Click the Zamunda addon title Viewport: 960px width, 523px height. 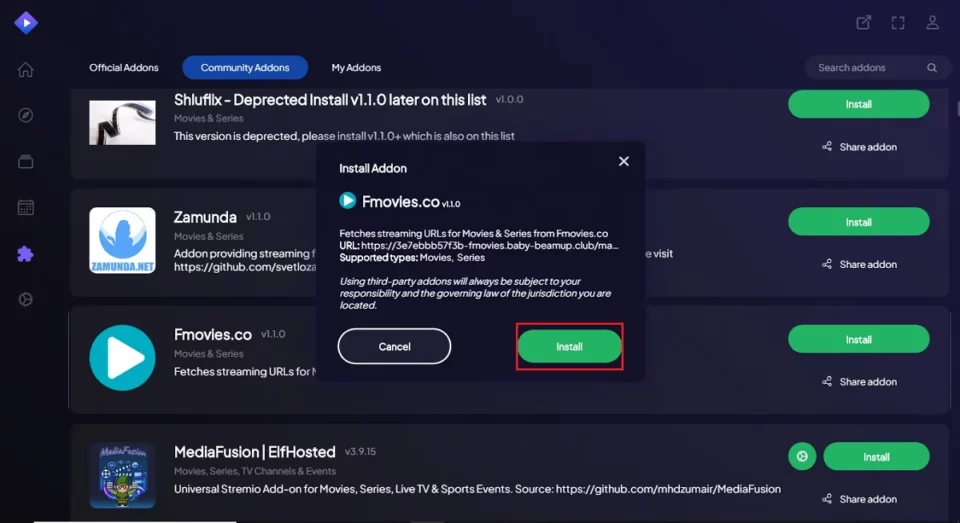click(x=205, y=217)
